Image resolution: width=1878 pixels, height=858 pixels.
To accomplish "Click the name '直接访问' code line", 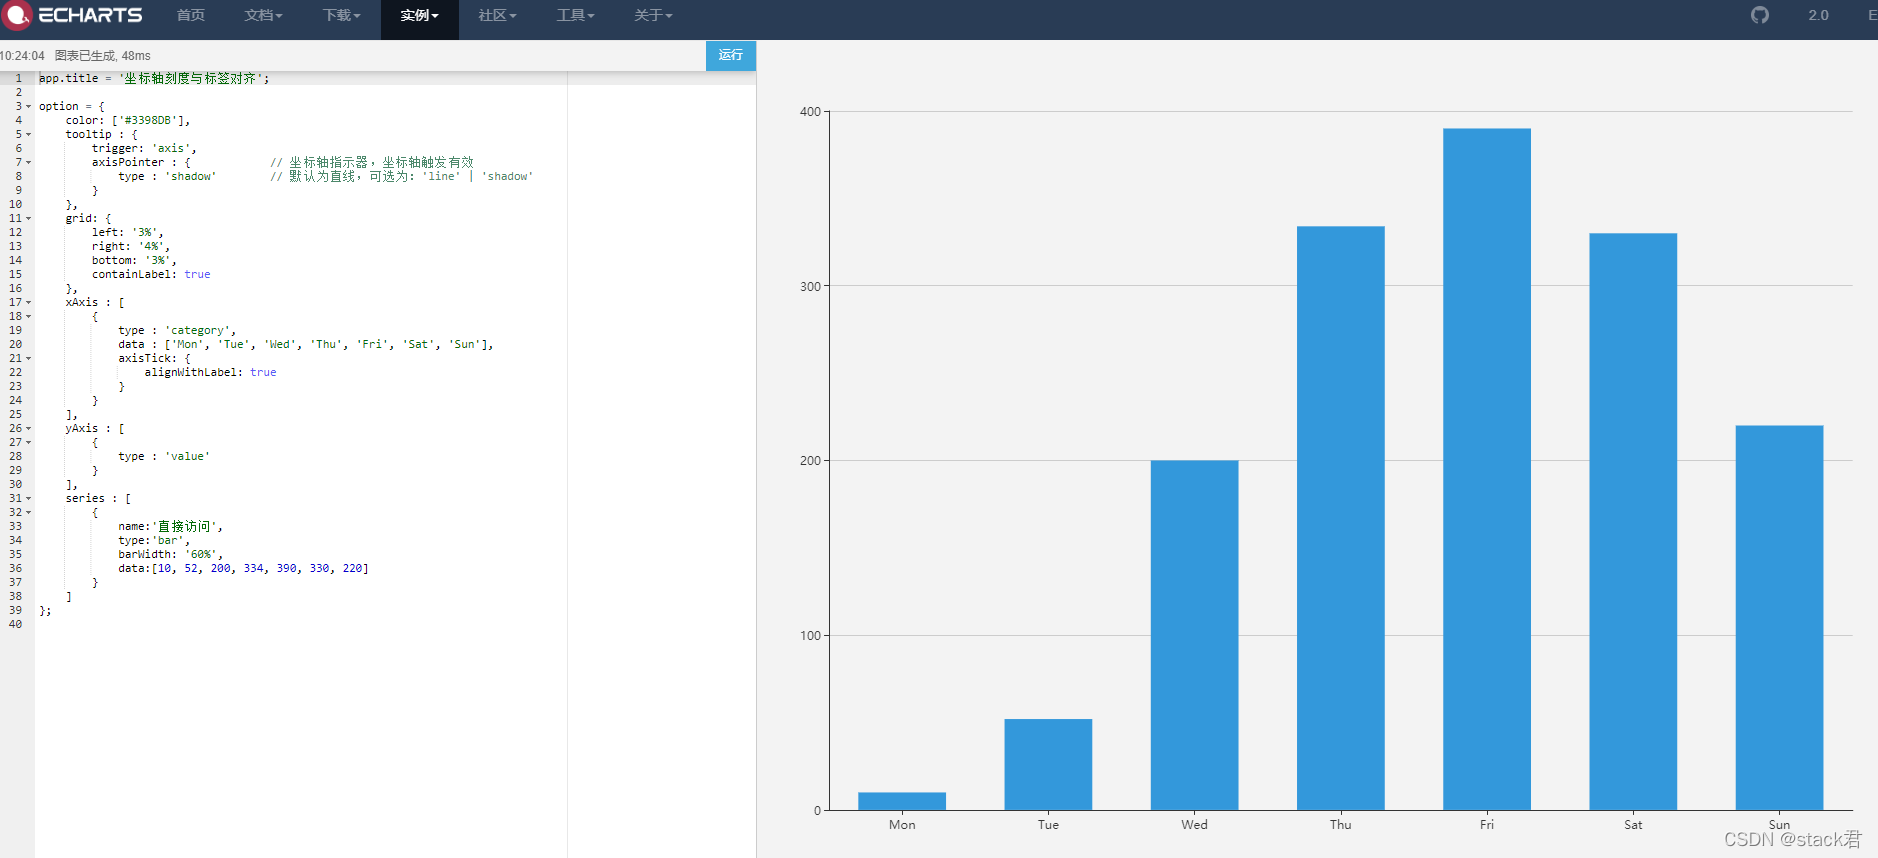I will click(171, 526).
